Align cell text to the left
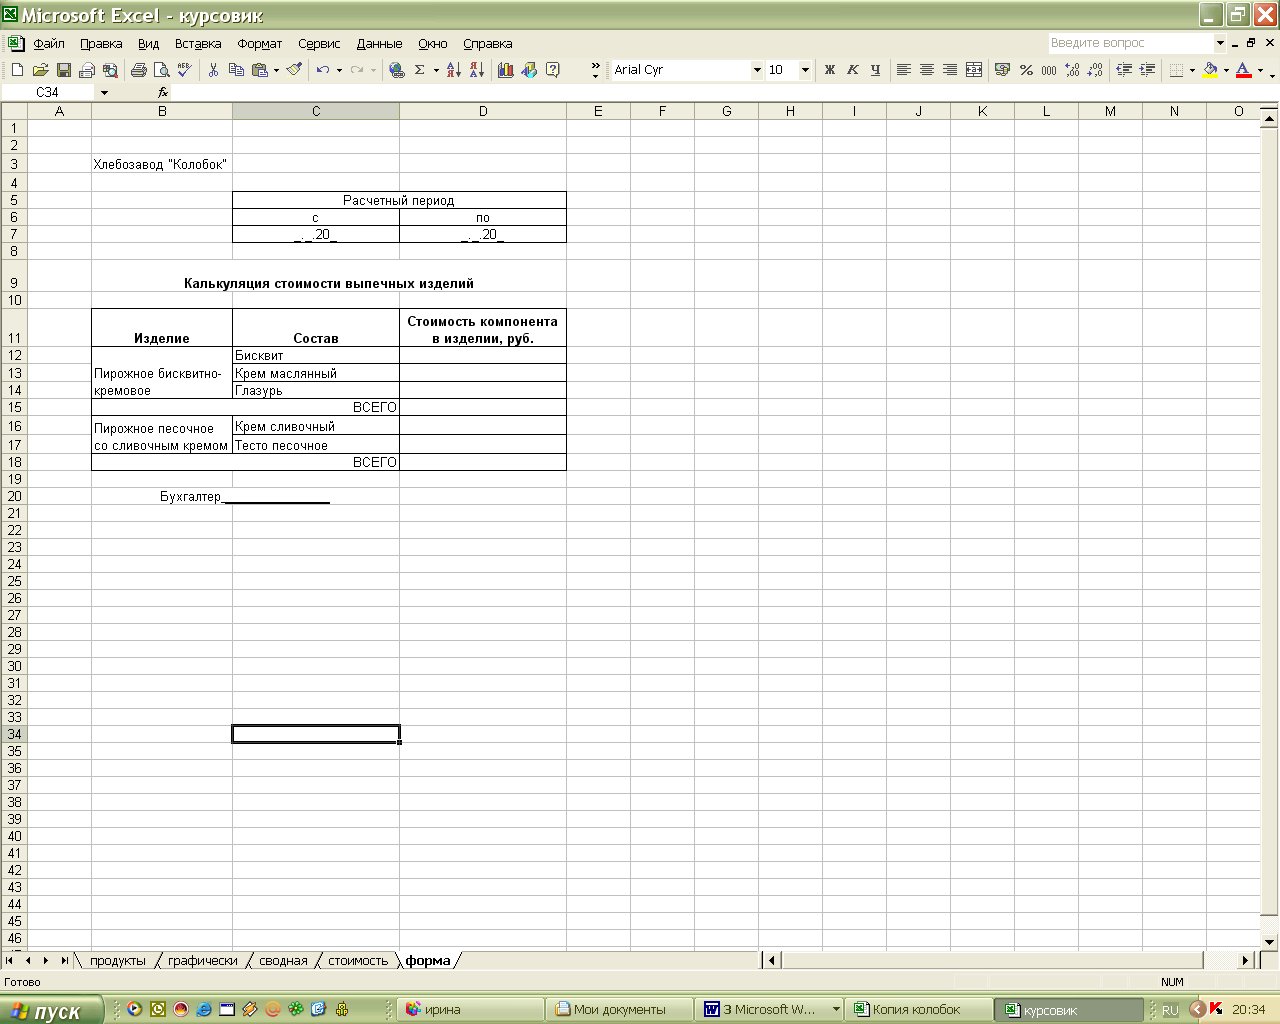This screenshot has height=1024, width=1280. [x=903, y=70]
